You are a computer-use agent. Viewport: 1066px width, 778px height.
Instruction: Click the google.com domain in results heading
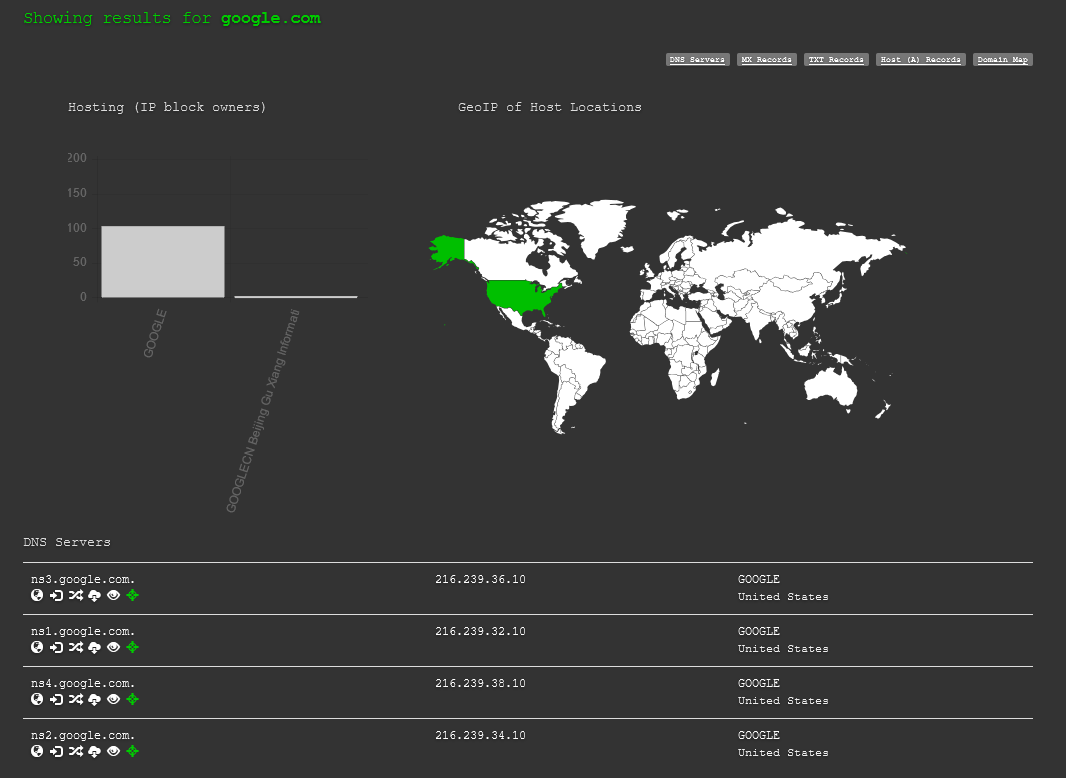tap(271, 18)
